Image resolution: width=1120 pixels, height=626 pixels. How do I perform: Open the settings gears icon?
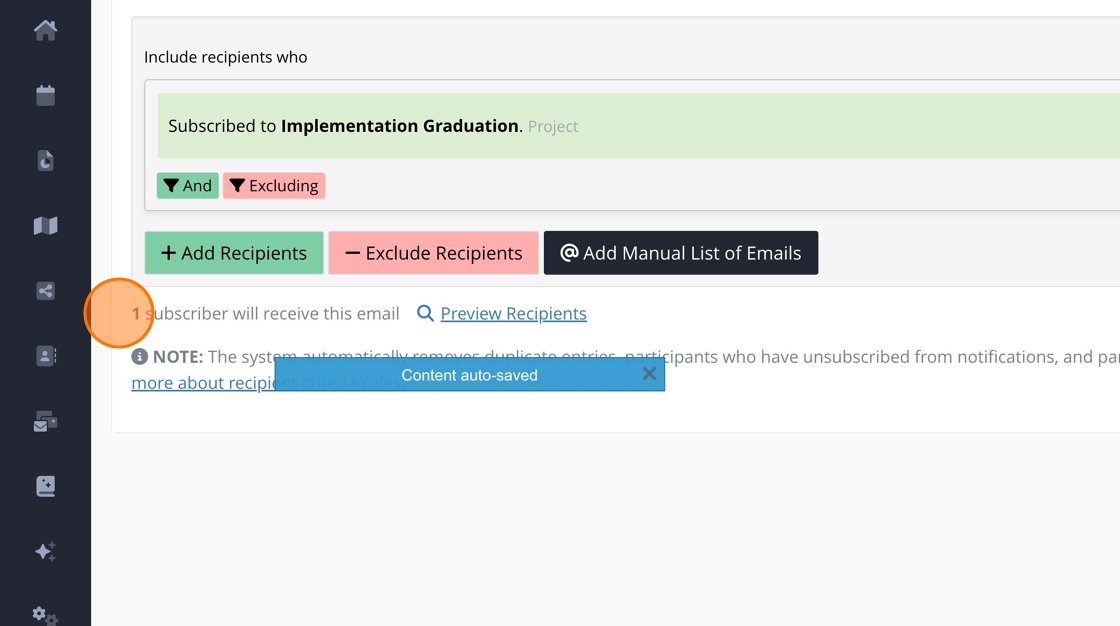(x=45, y=614)
